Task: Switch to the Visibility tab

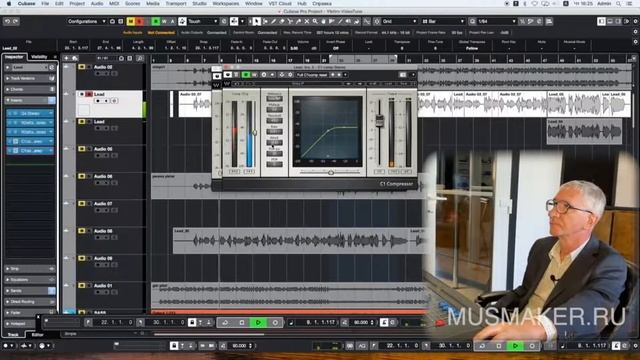Action: point(39,57)
